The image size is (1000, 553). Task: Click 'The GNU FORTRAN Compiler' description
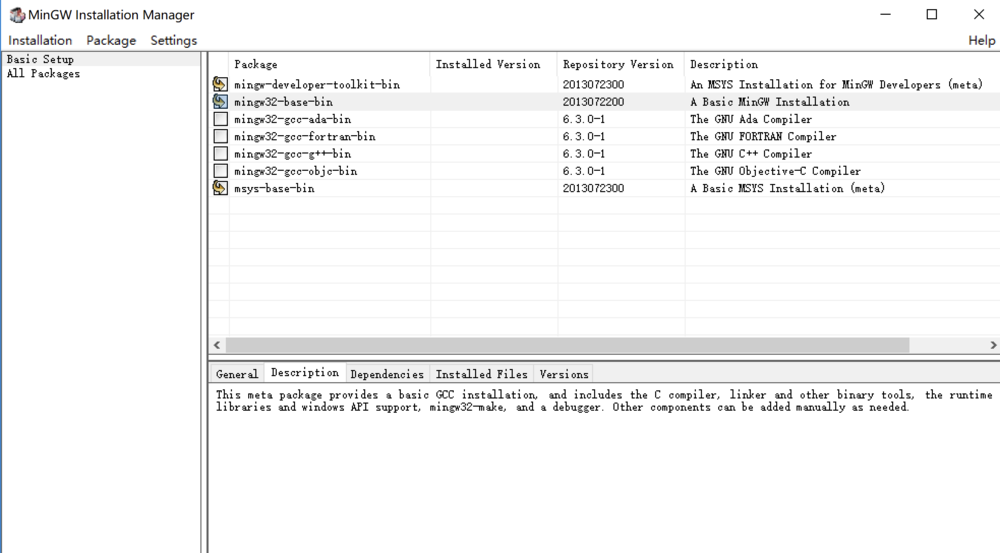coord(763,136)
